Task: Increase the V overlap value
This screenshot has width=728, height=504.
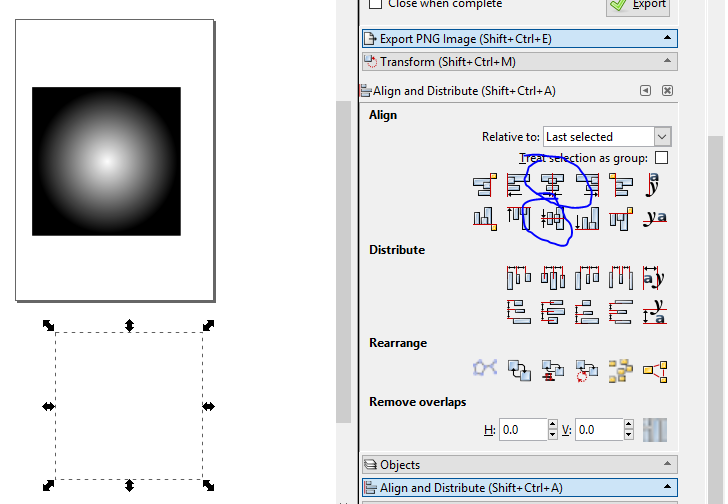Action: pyautogui.click(x=629, y=425)
